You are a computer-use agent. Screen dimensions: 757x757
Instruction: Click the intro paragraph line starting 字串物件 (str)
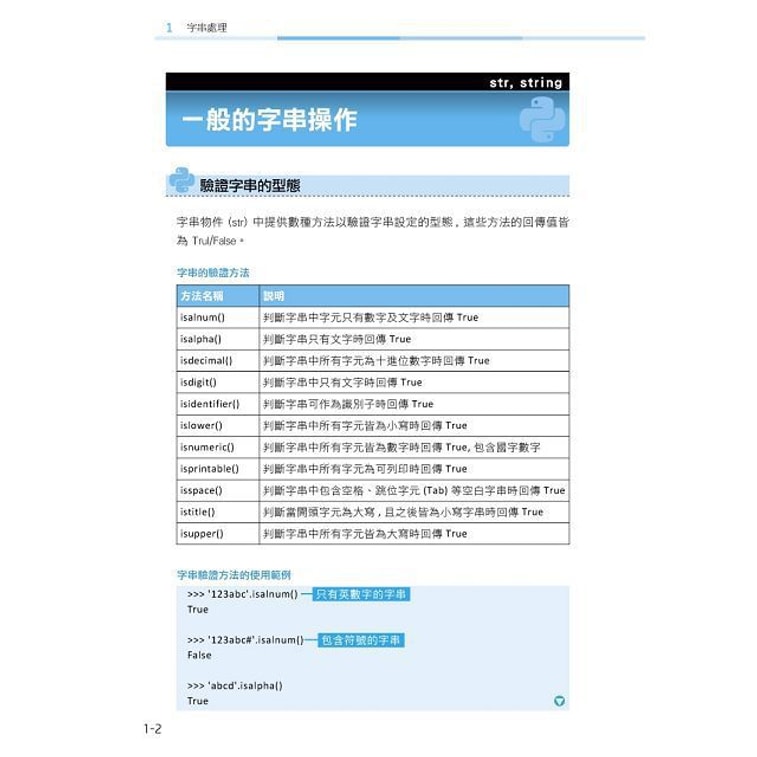[373, 222]
